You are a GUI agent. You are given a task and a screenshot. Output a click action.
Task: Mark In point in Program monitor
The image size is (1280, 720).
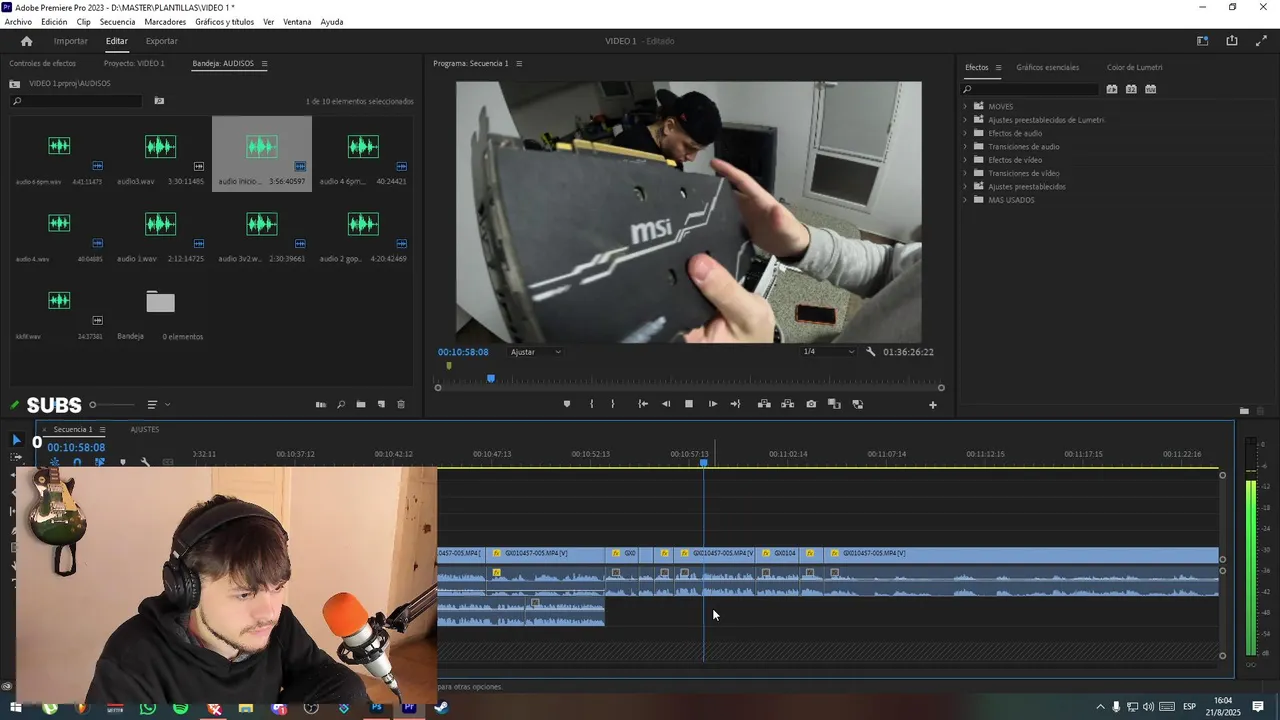591,404
